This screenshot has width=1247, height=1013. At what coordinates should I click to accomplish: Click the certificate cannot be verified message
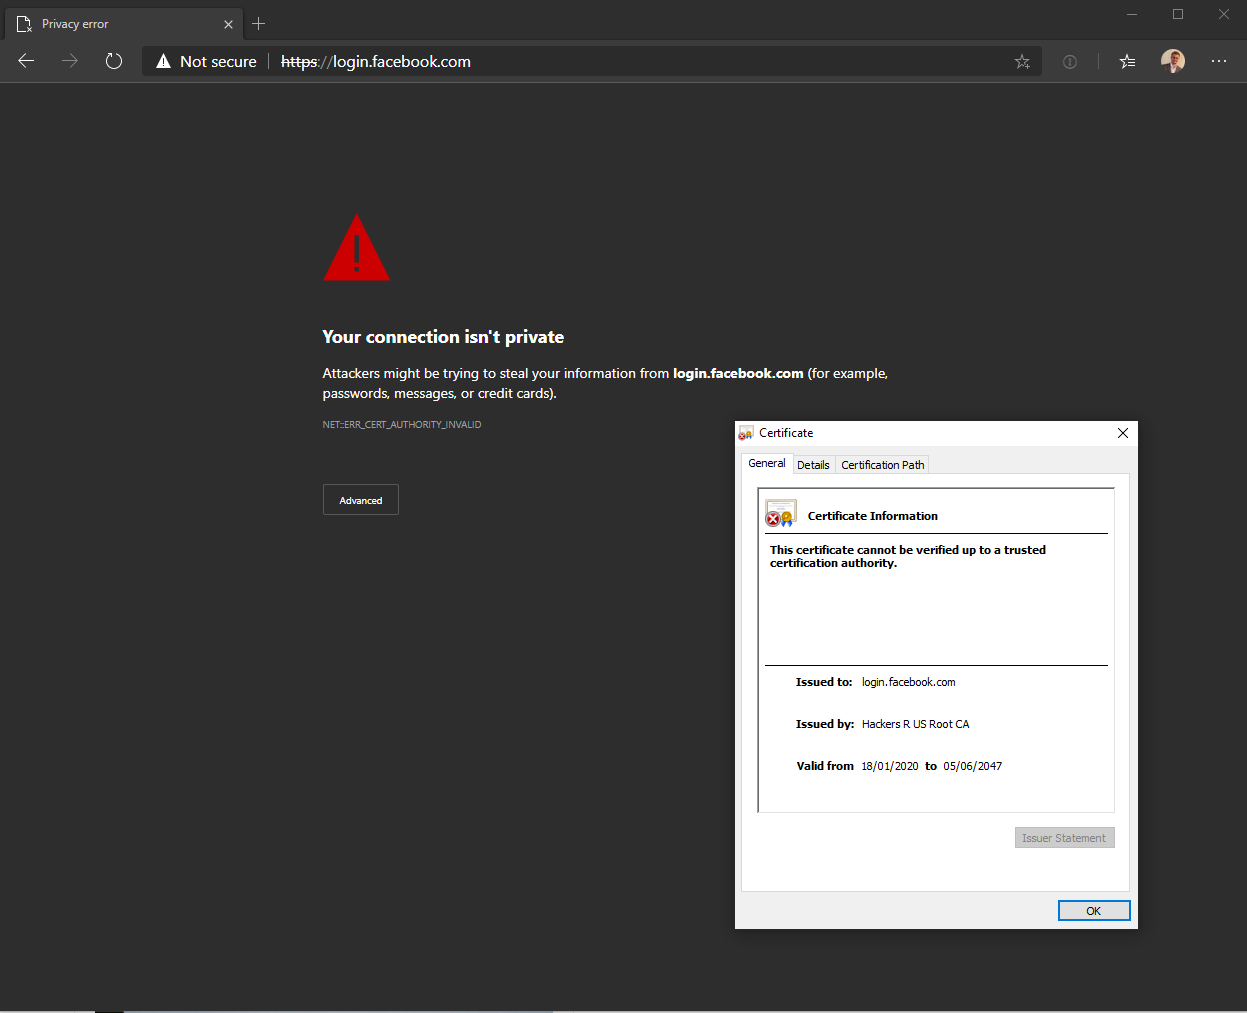click(x=908, y=556)
